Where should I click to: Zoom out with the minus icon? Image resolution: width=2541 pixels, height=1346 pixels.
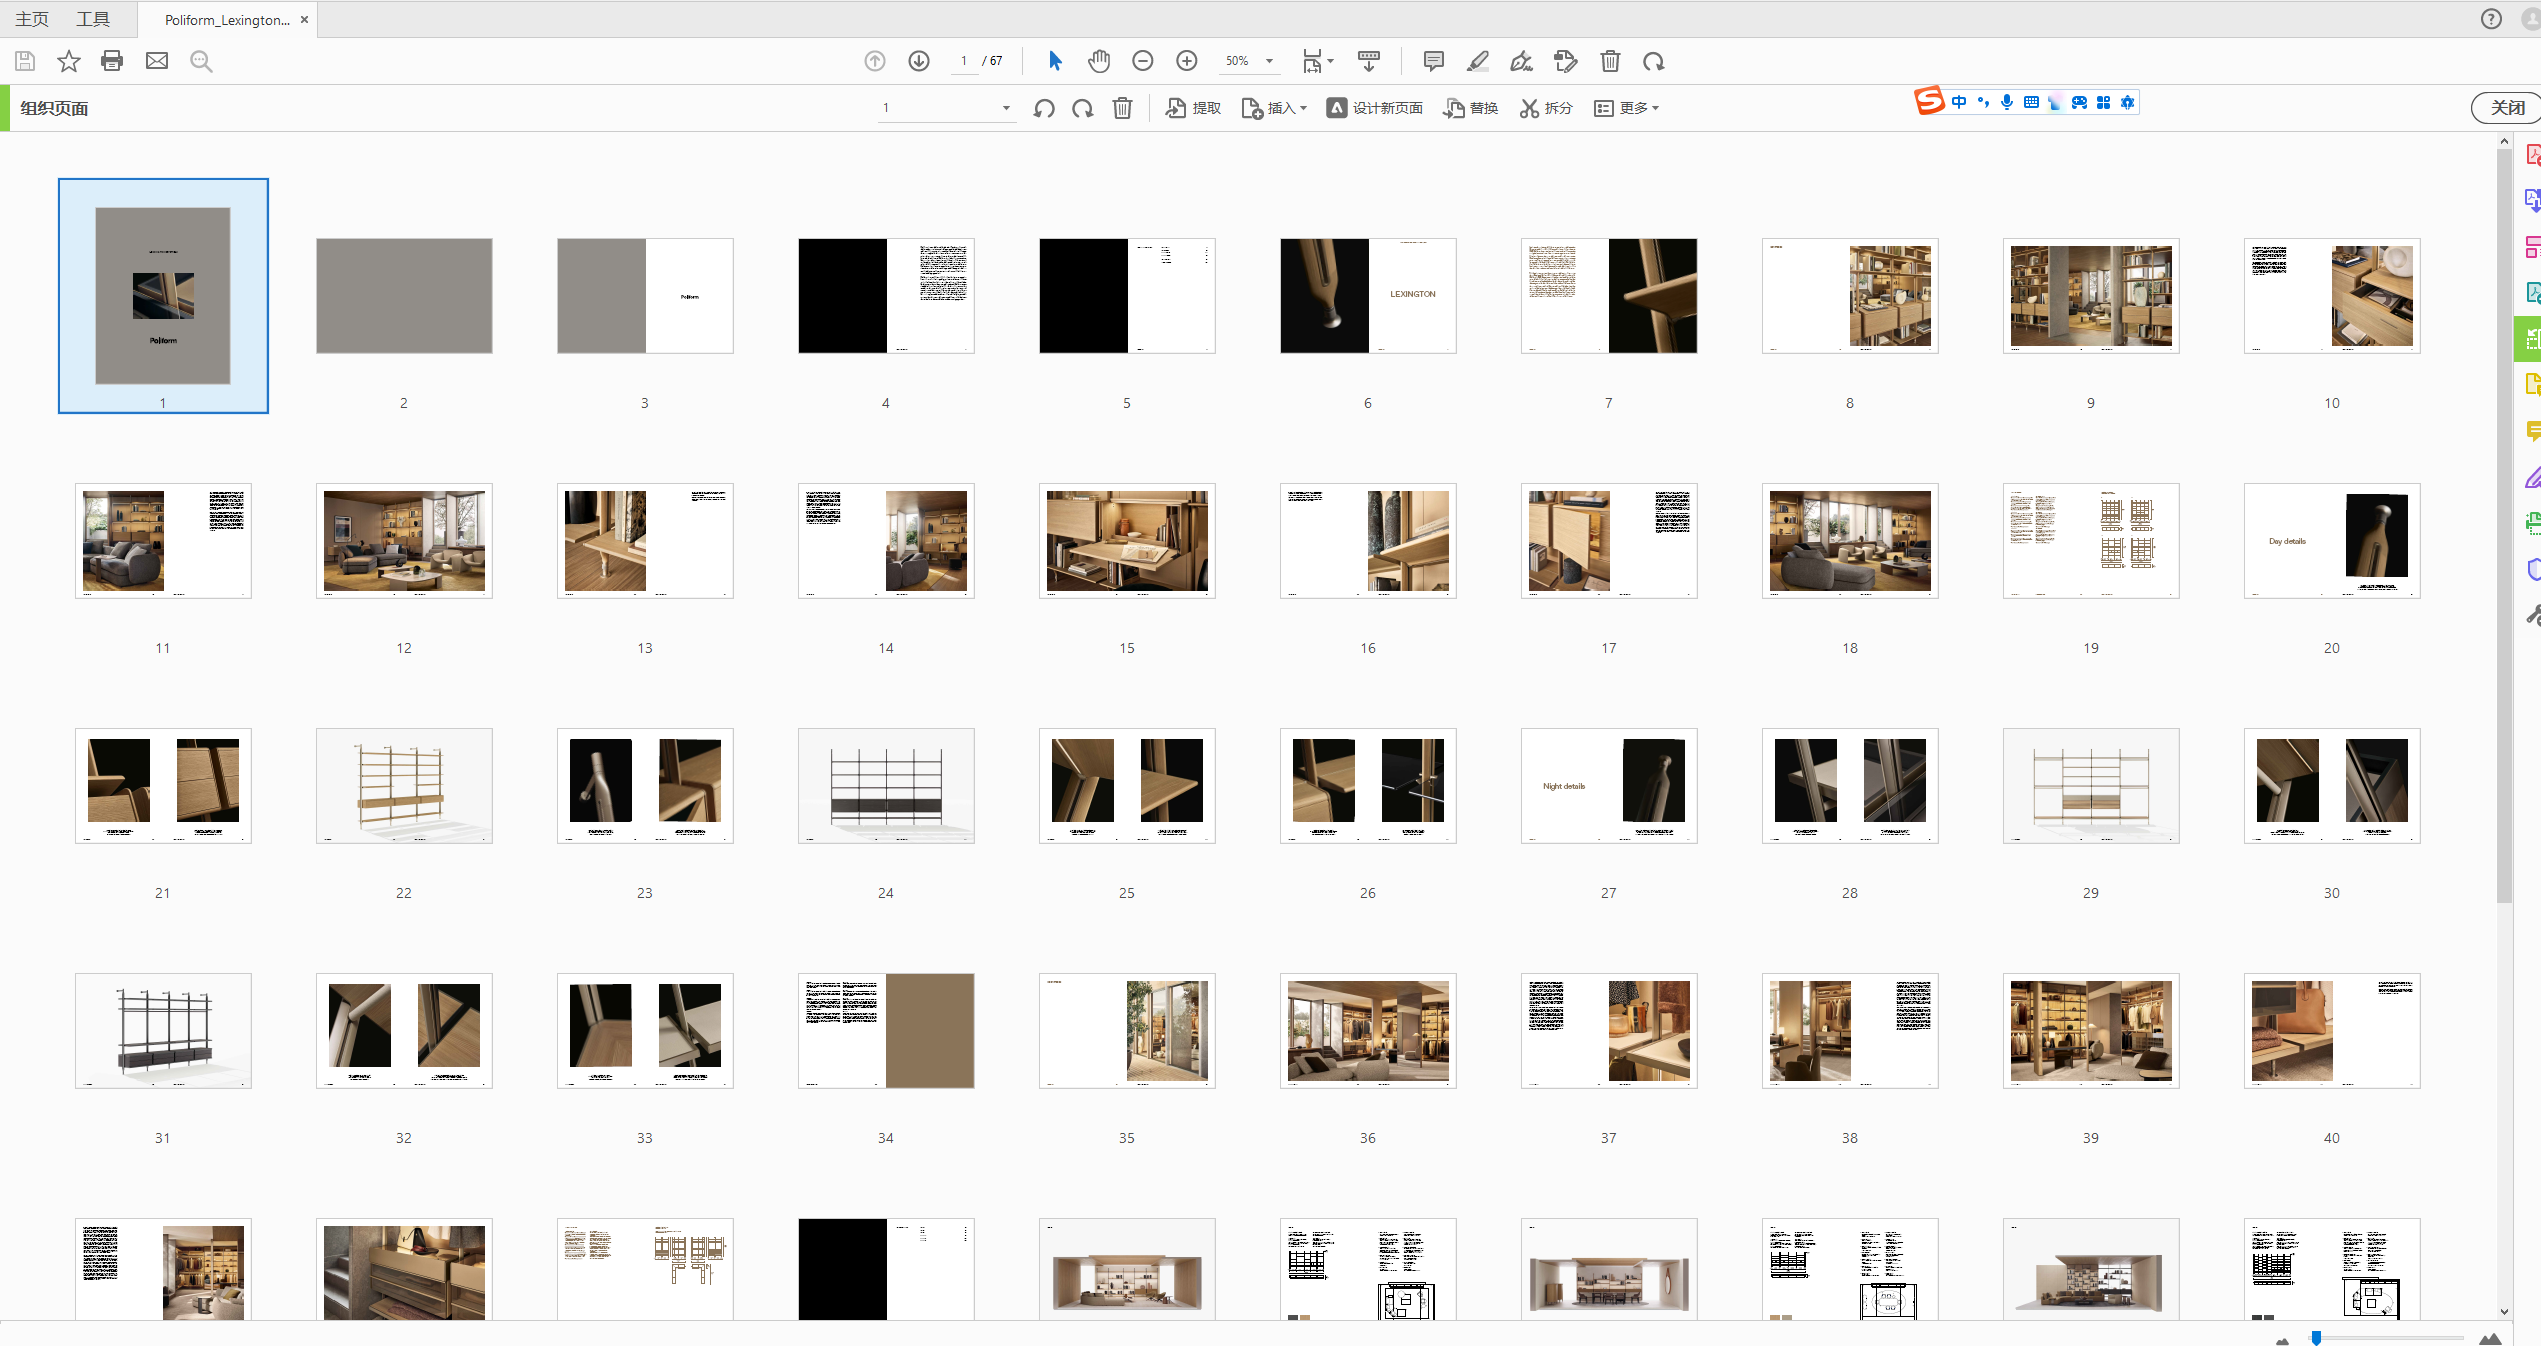(1143, 61)
